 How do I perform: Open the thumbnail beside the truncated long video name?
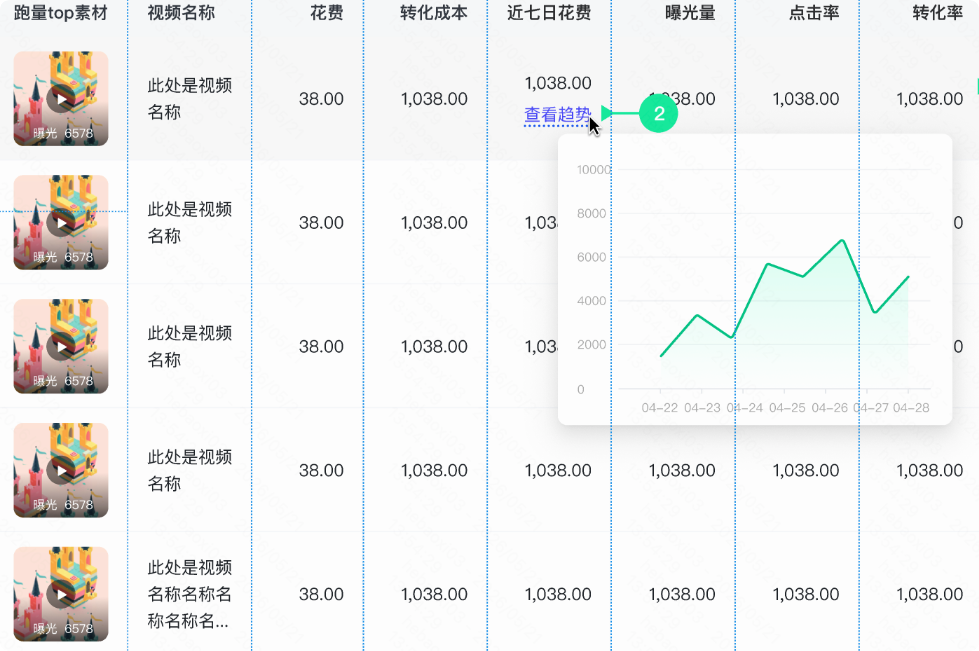pyautogui.click(x=61, y=594)
